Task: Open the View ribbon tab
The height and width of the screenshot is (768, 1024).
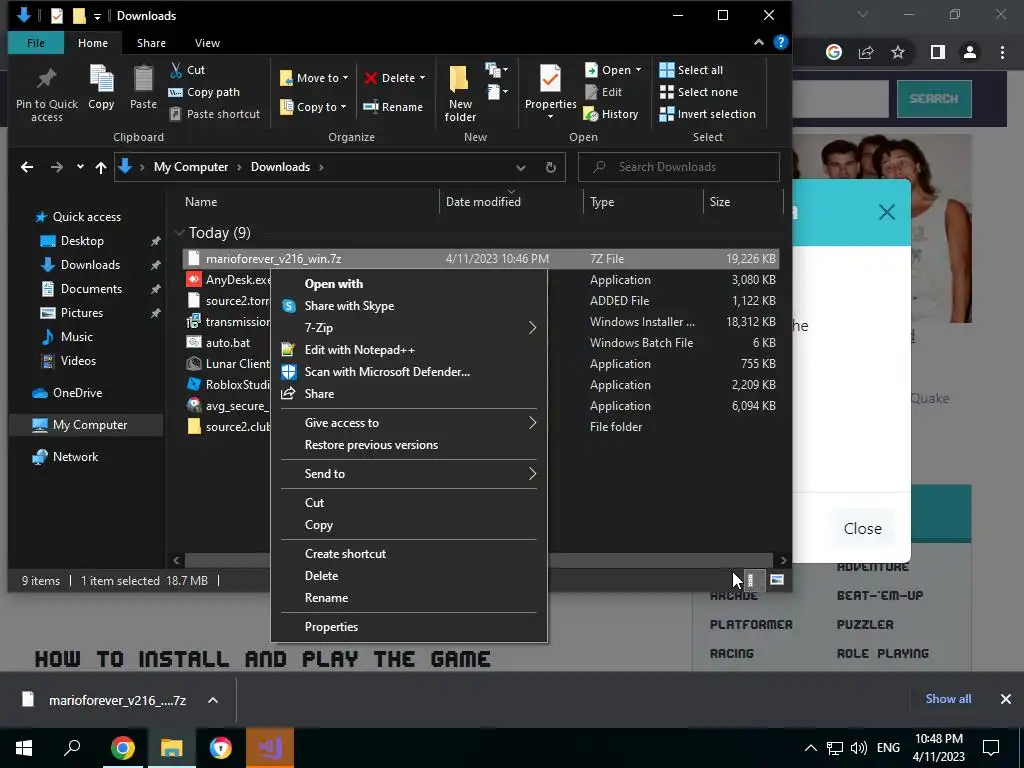Action: [x=207, y=43]
